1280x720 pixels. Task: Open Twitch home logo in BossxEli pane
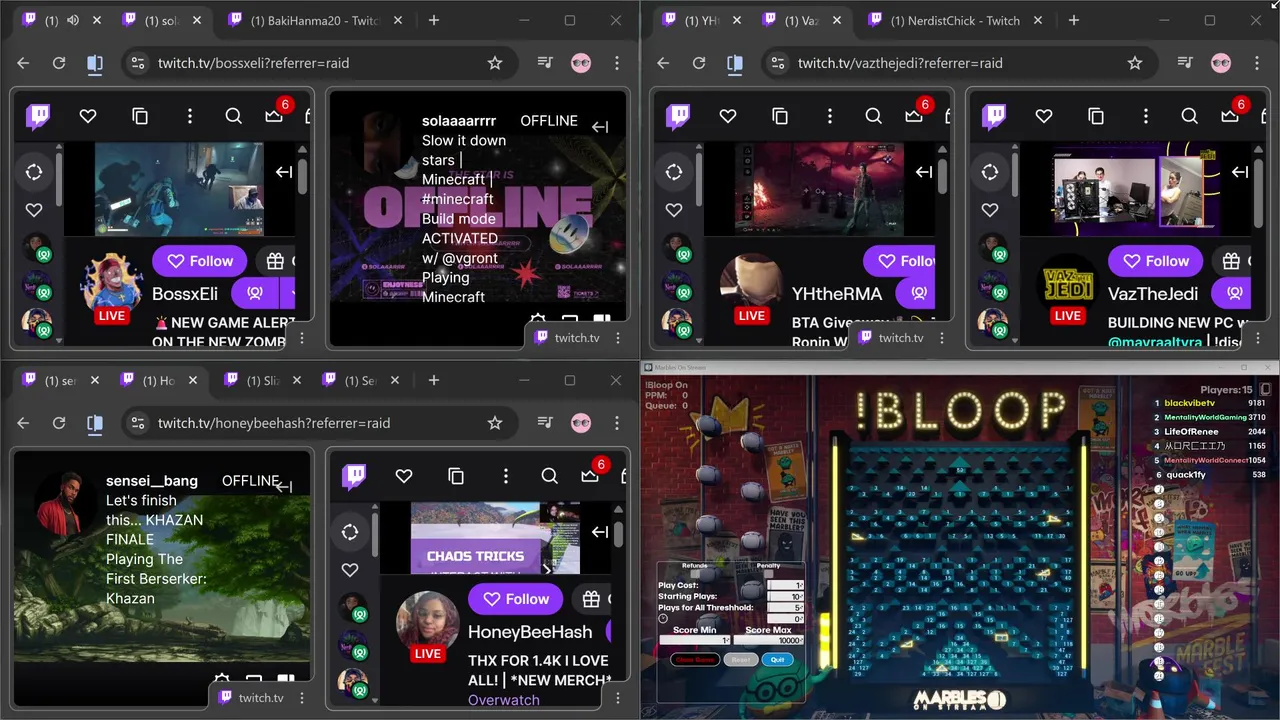point(38,116)
